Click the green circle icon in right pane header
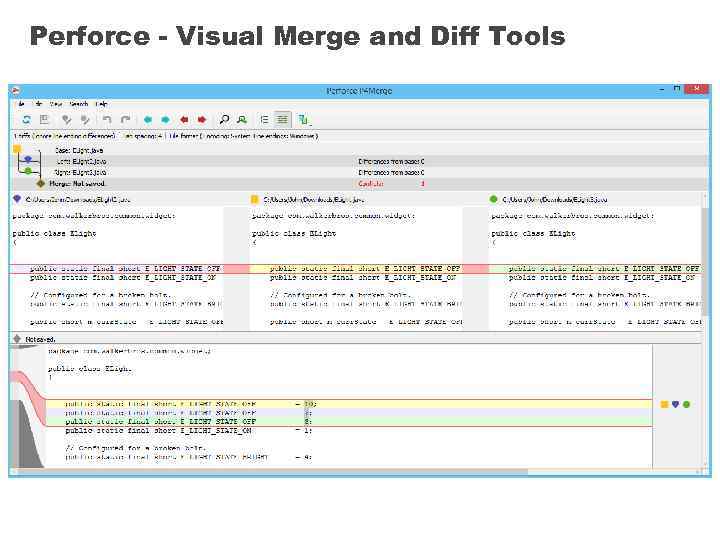The width and height of the screenshot is (720, 540). click(494, 199)
